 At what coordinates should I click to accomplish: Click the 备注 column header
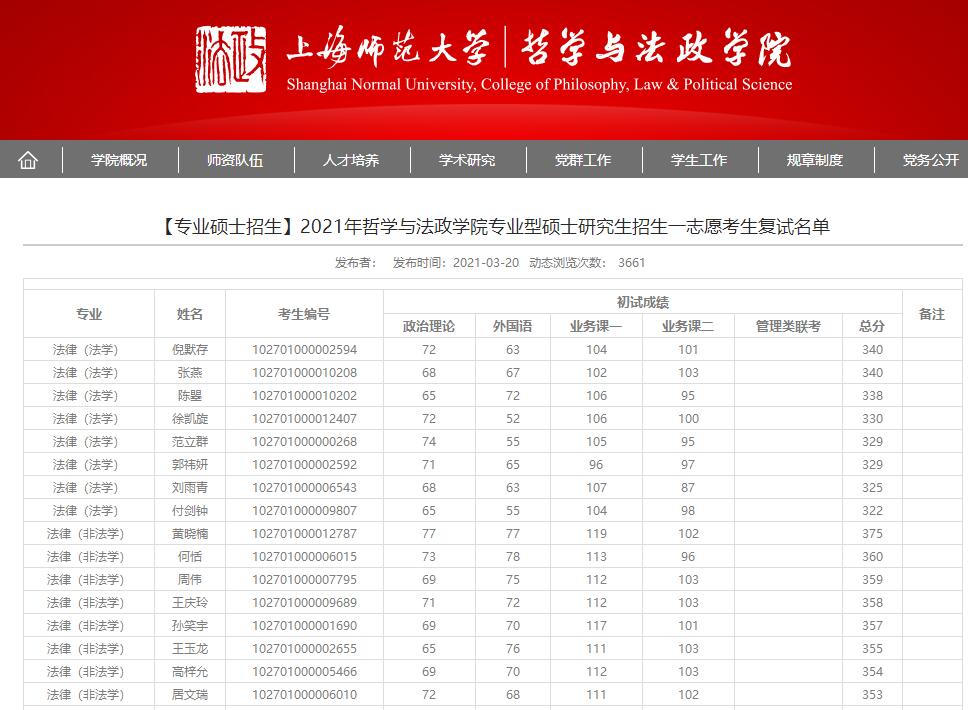click(932, 313)
